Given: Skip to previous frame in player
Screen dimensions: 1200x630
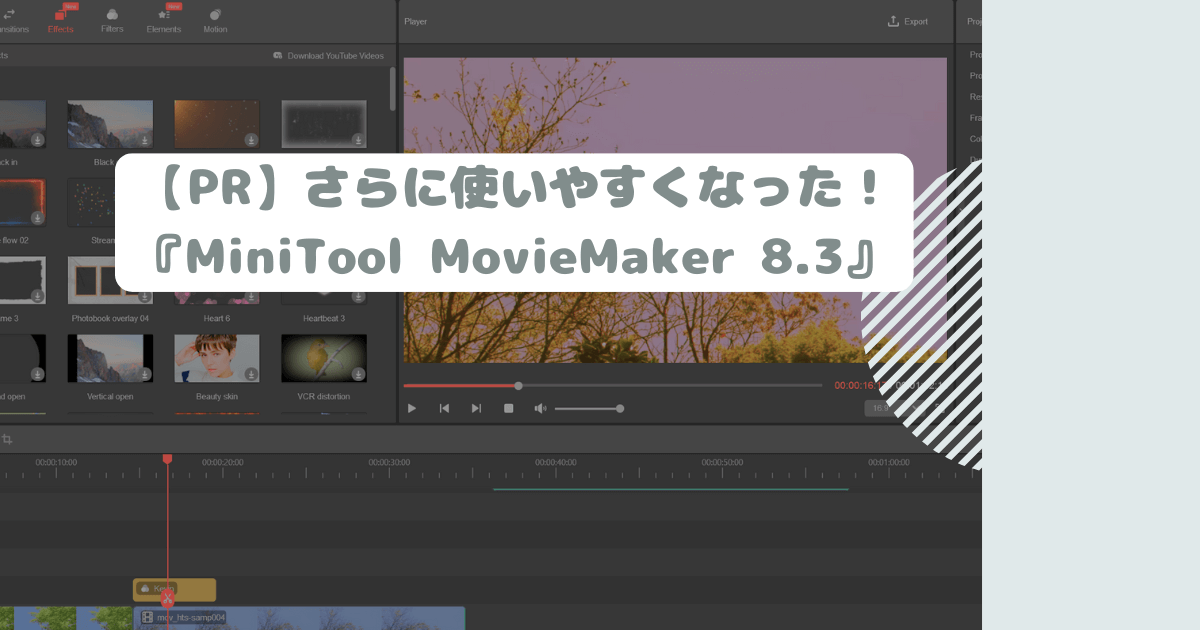Looking at the screenshot, I should [444, 408].
